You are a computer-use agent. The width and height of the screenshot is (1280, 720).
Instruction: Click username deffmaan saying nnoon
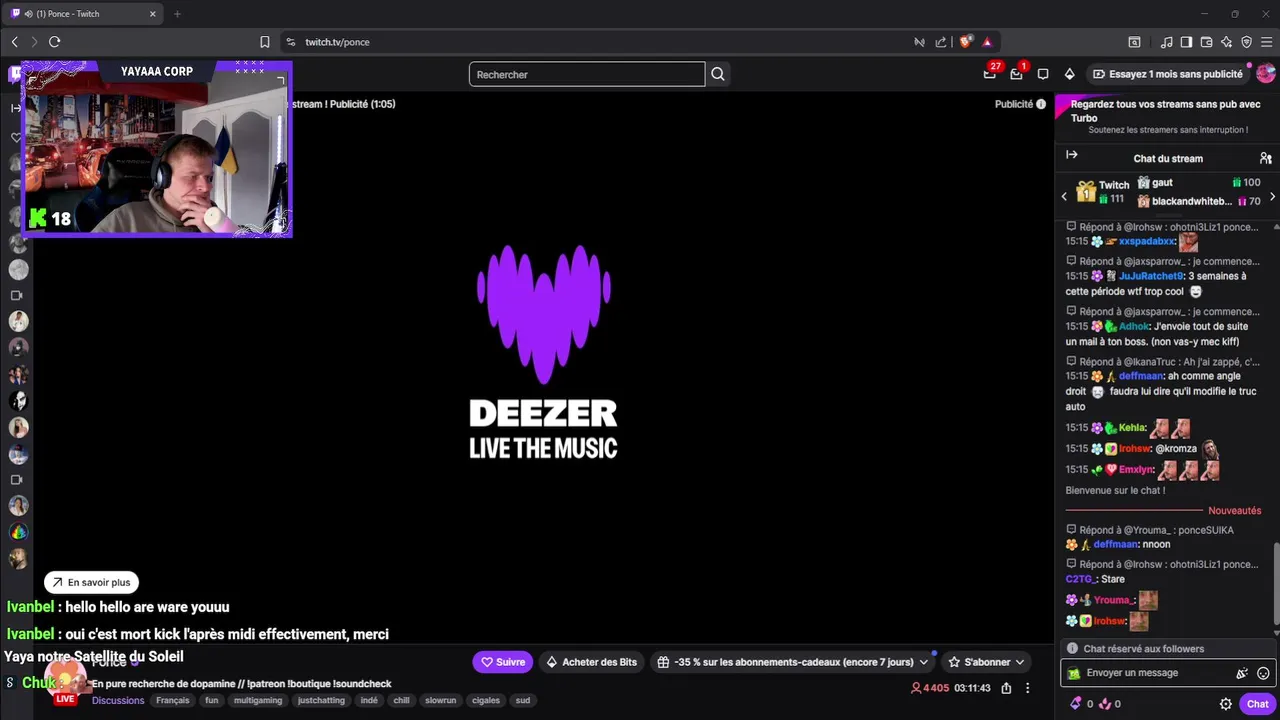tap(1116, 545)
